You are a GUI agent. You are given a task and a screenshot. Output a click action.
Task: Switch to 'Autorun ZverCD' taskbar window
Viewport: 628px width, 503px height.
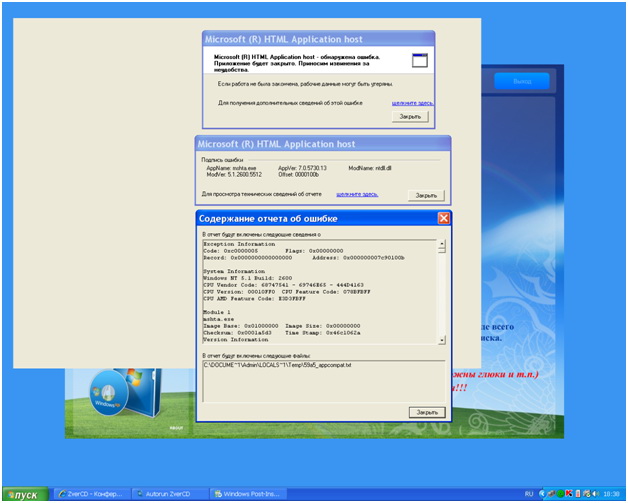pyautogui.click(x=171, y=494)
